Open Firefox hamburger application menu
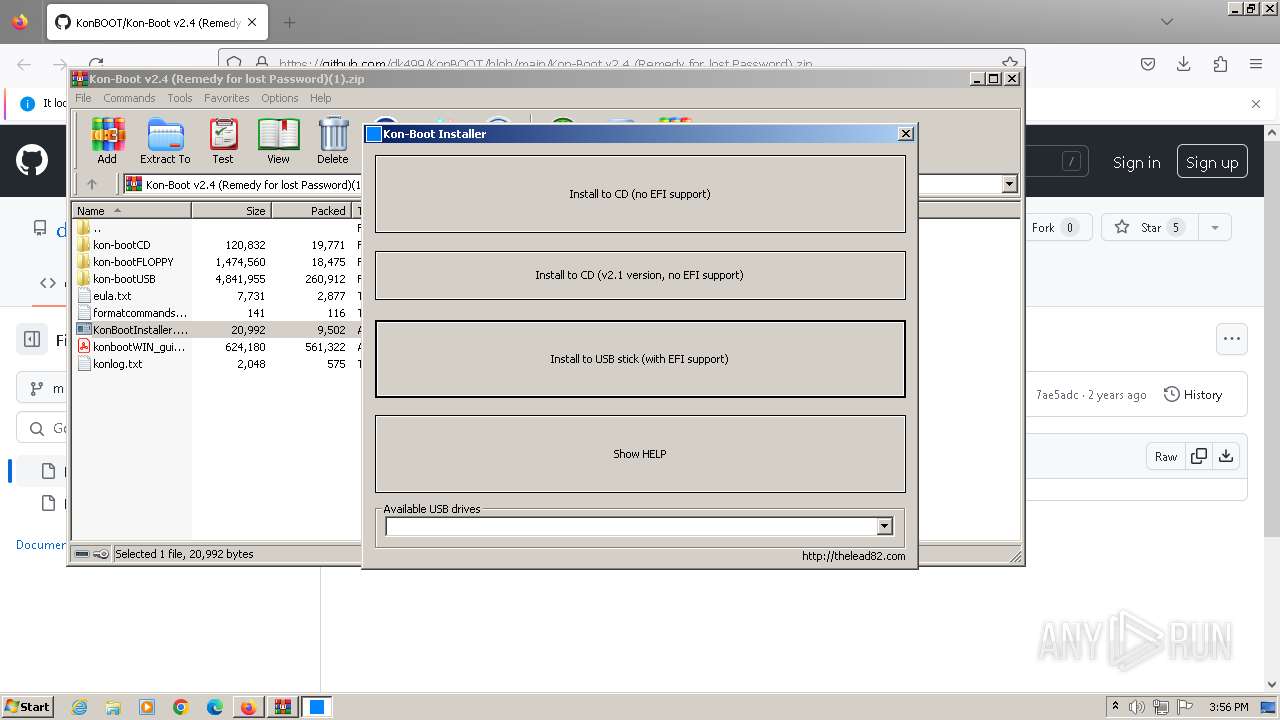1280x720 pixels. click(x=1256, y=64)
